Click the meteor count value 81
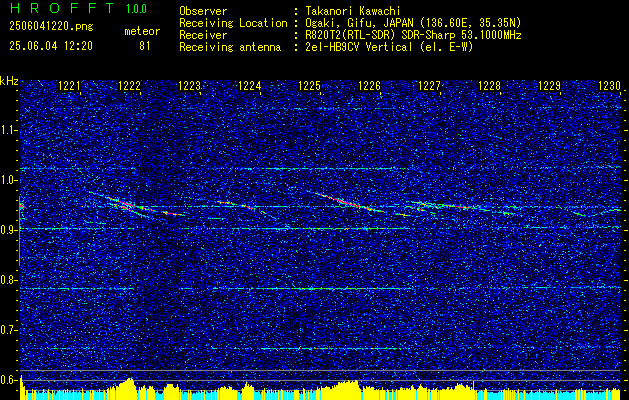The height and width of the screenshot is (400, 629). click(x=145, y=46)
